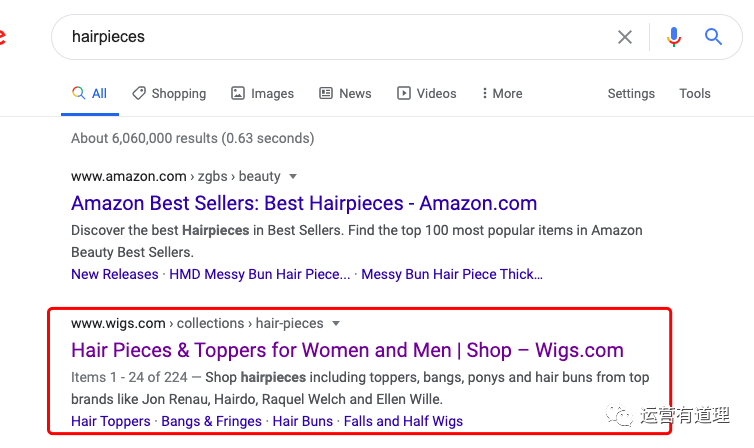Expand the amazon.com result dropdown arrow

[x=293, y=177]
